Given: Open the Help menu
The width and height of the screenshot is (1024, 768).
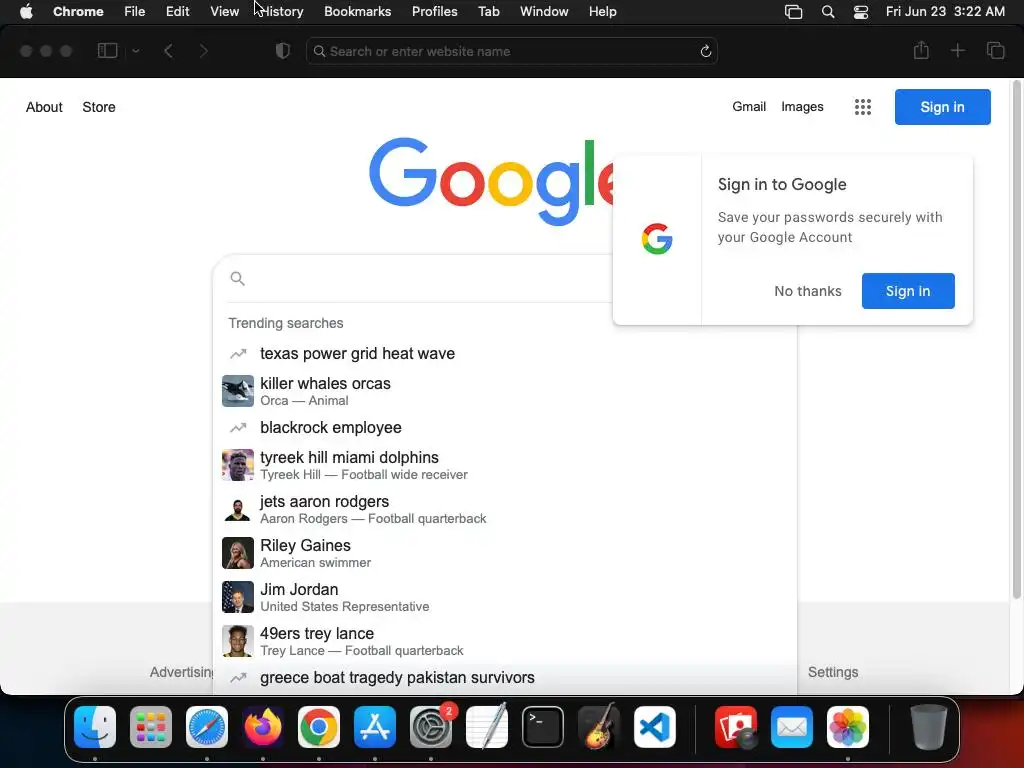Looking at the screenshot, I should point(602,11).
